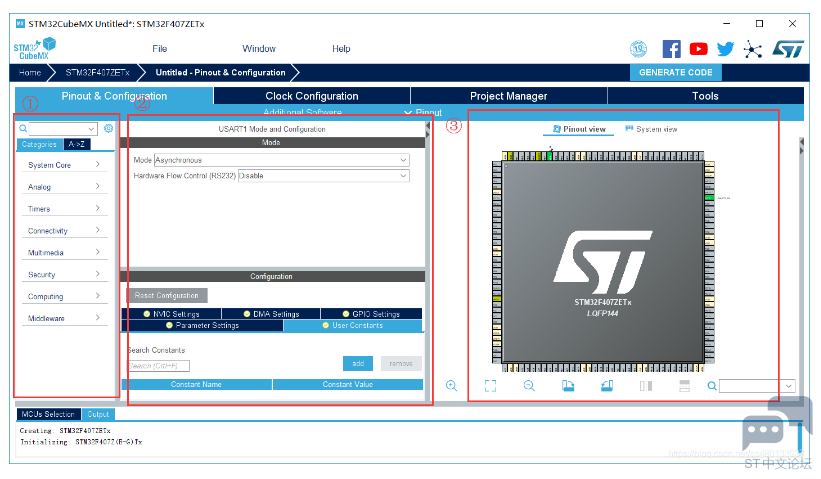821x479 pixels.
Task: Open the ST YouTube channel icon
Action: pyautogui.click(x=698, y=49)
